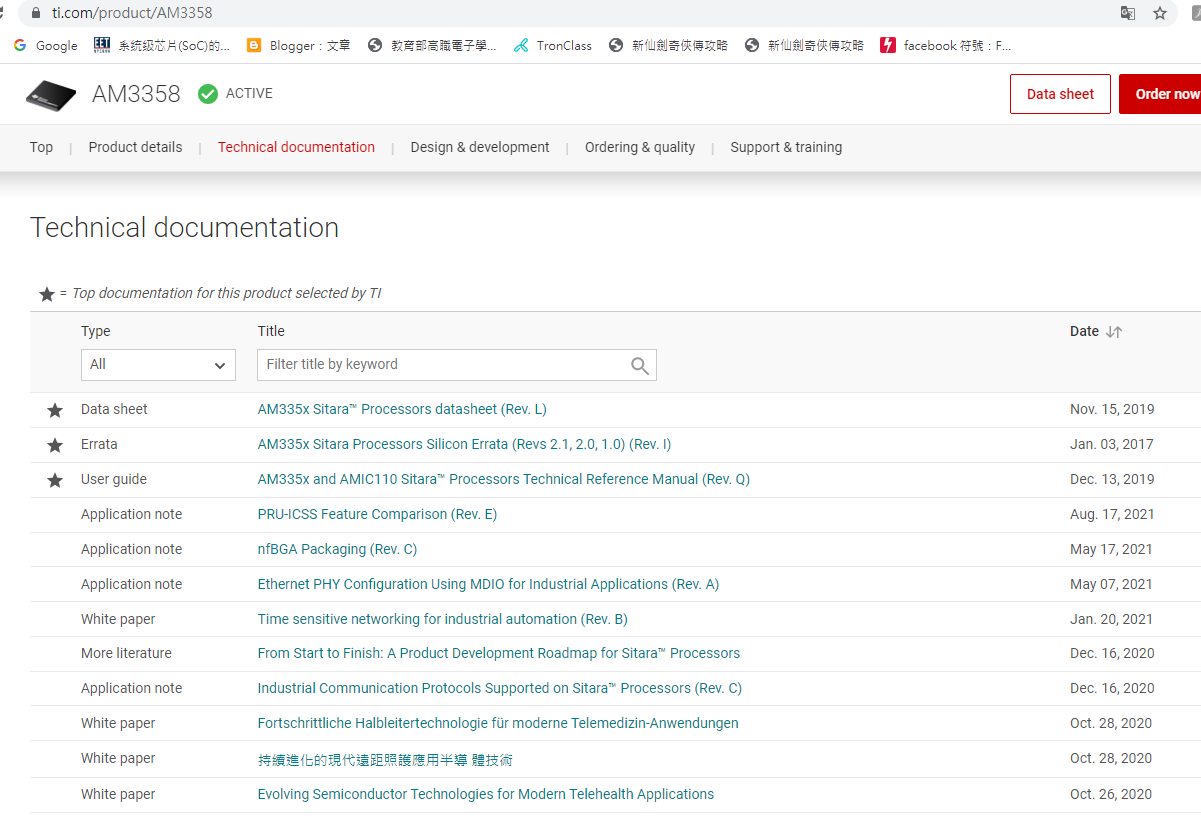Open Time sensitive networking white paper
This screenshot has width=1201, height=816.
[x=442, y=619]
